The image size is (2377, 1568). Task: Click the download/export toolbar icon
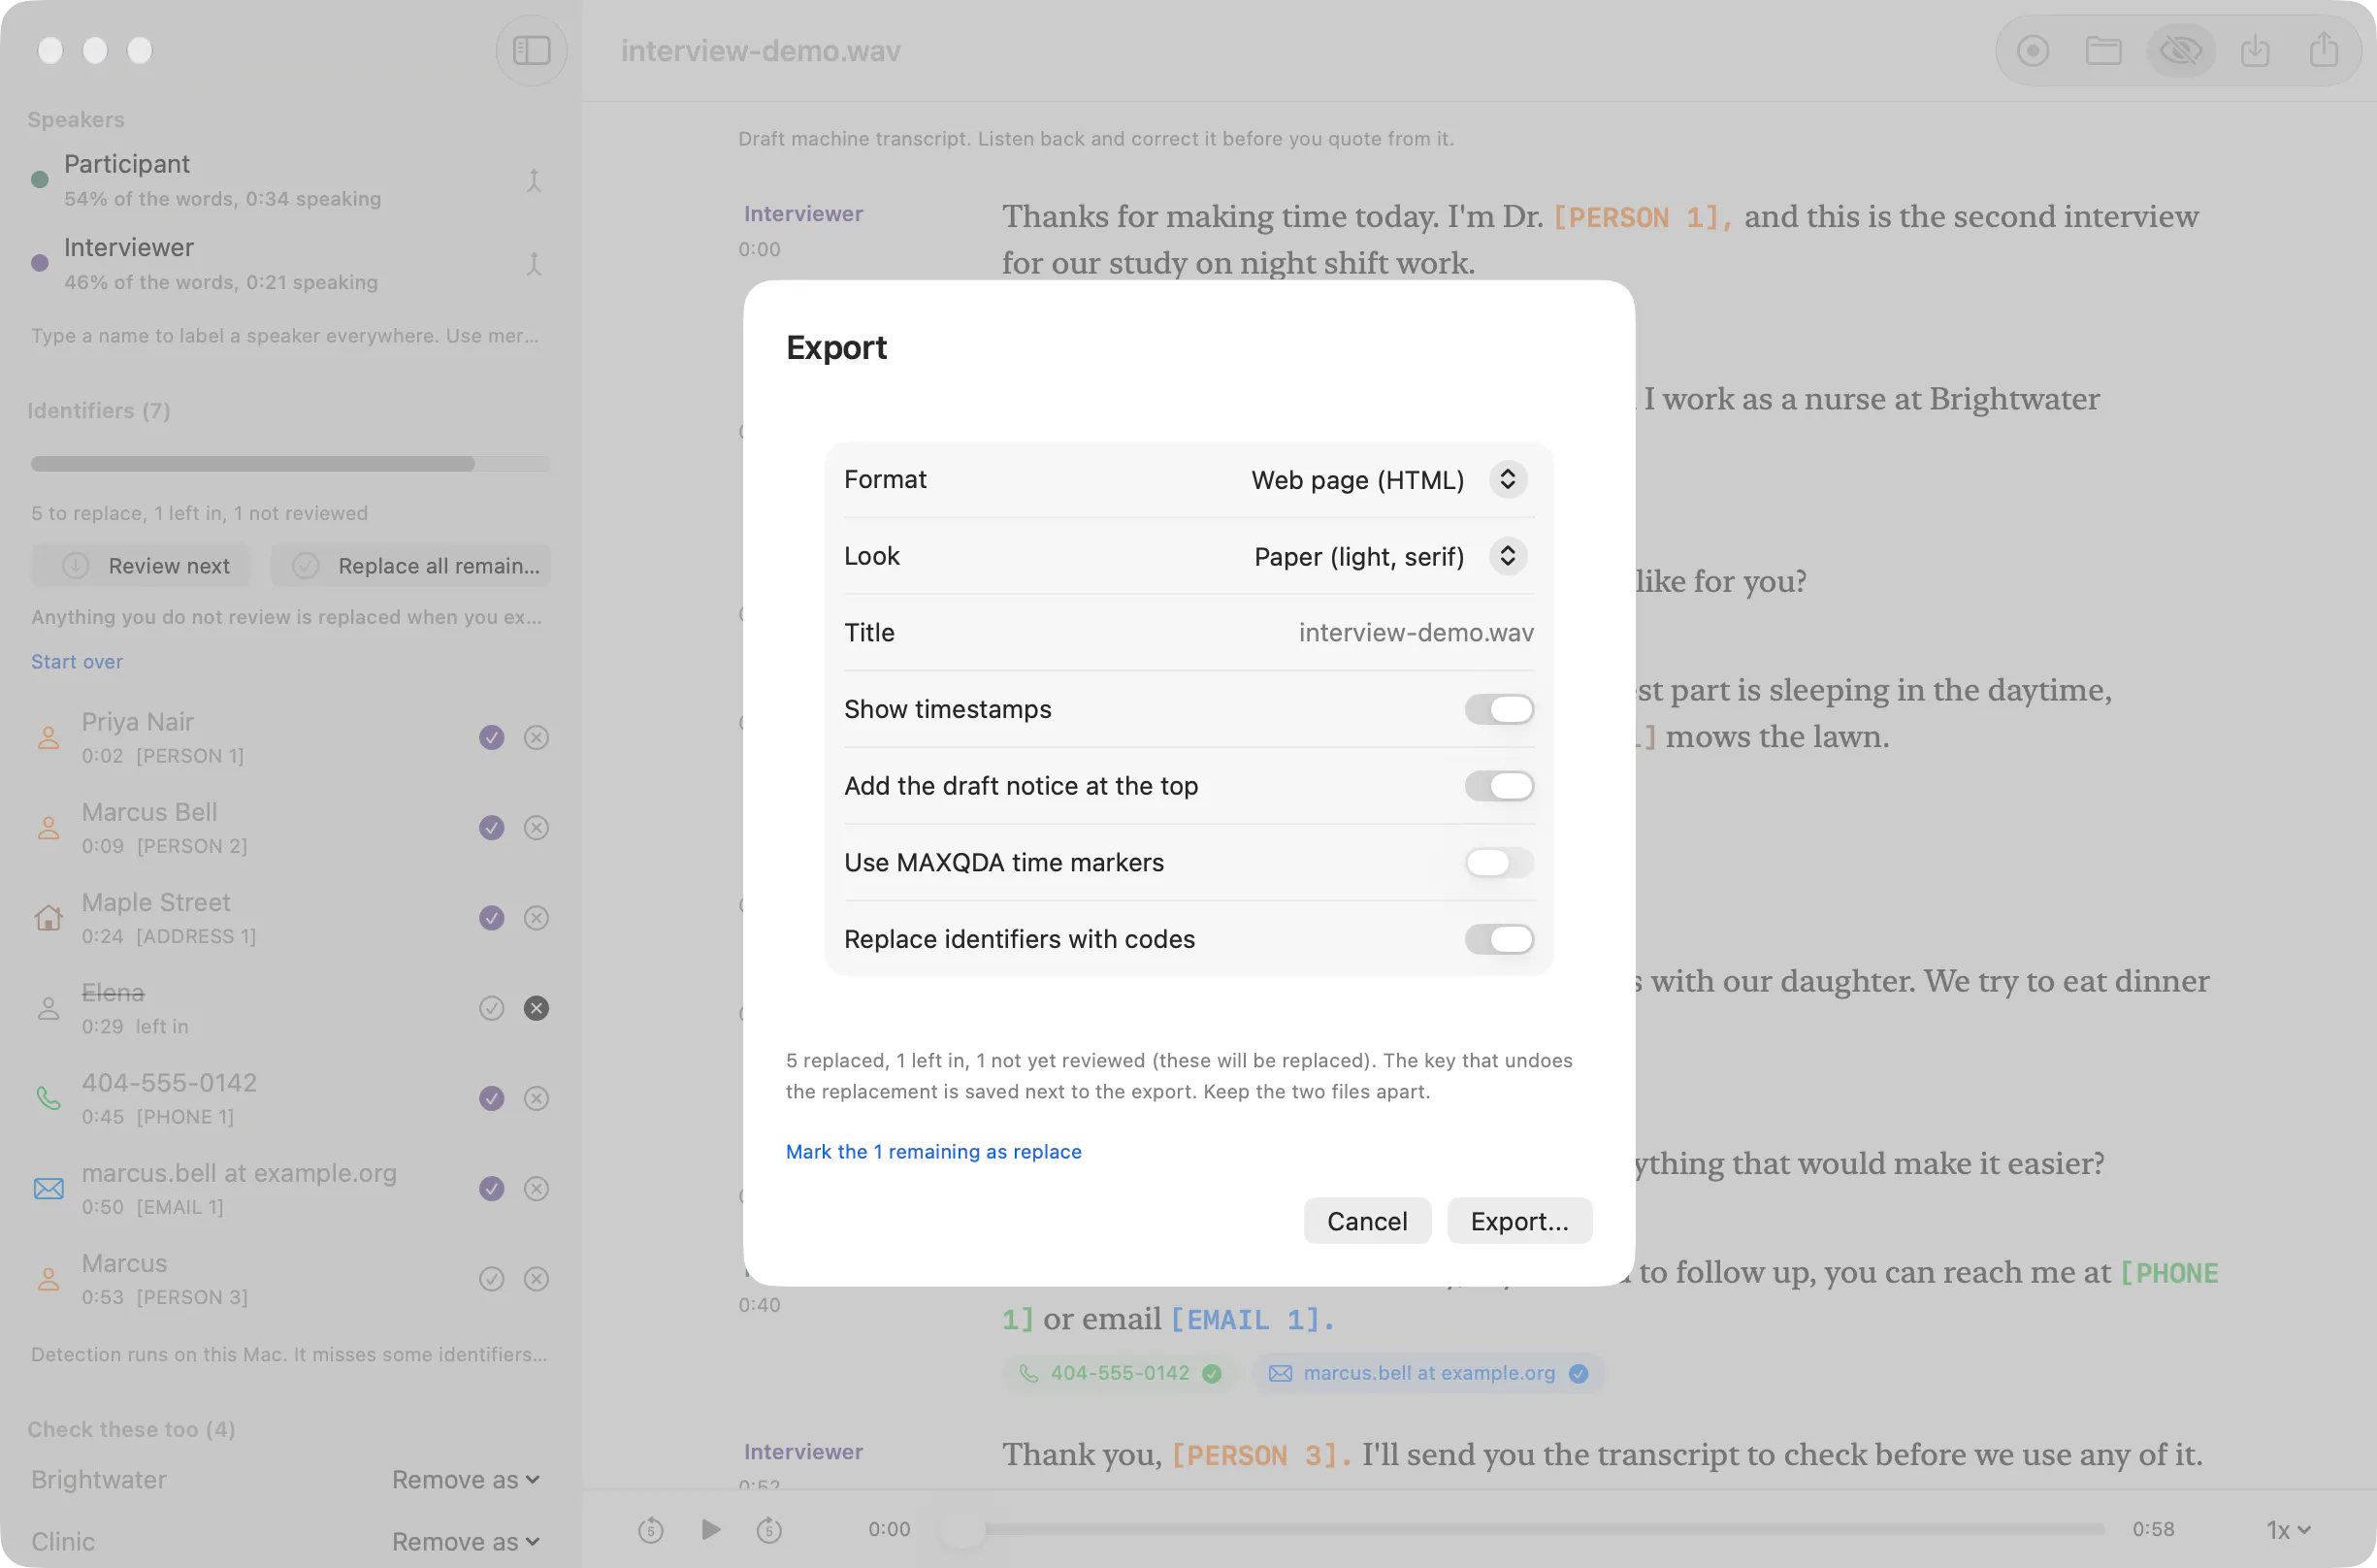(2254, 50)
